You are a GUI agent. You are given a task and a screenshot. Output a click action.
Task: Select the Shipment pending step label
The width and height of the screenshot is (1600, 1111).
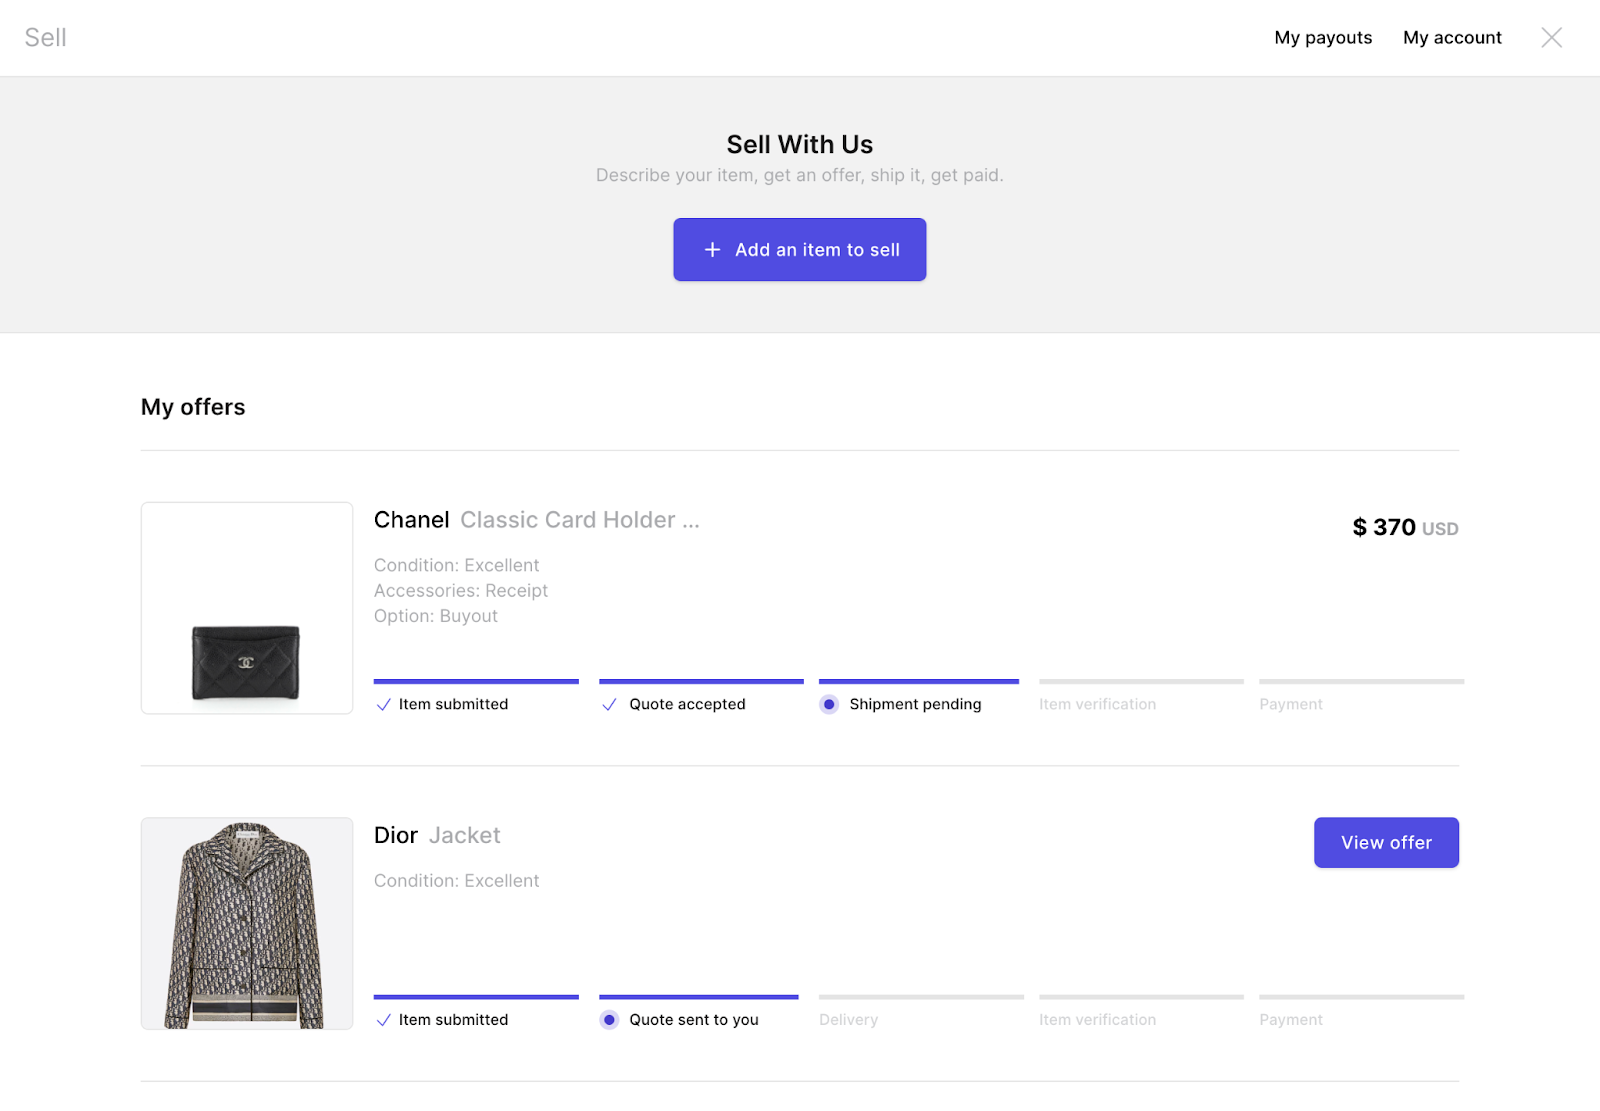coord(916,705)
